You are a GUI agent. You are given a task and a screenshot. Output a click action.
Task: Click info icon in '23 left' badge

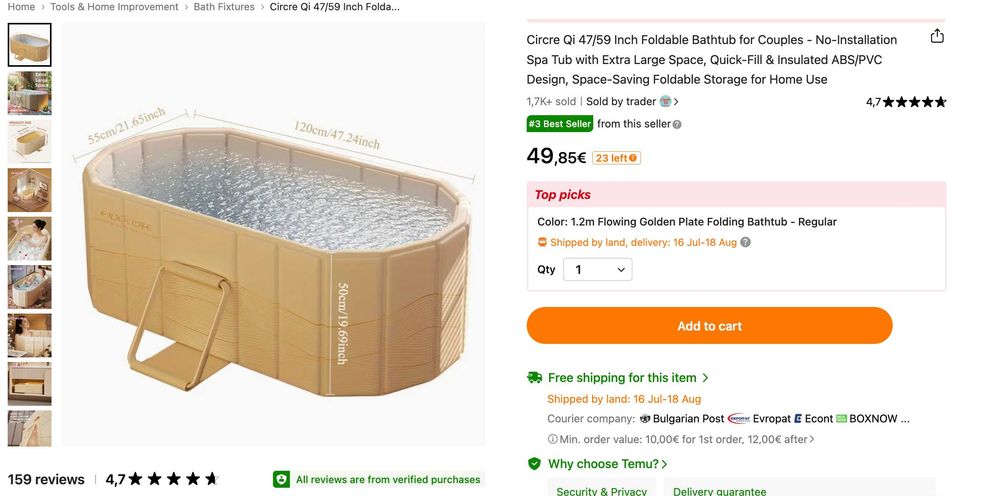pyautogui.click(x=633, y=158)
